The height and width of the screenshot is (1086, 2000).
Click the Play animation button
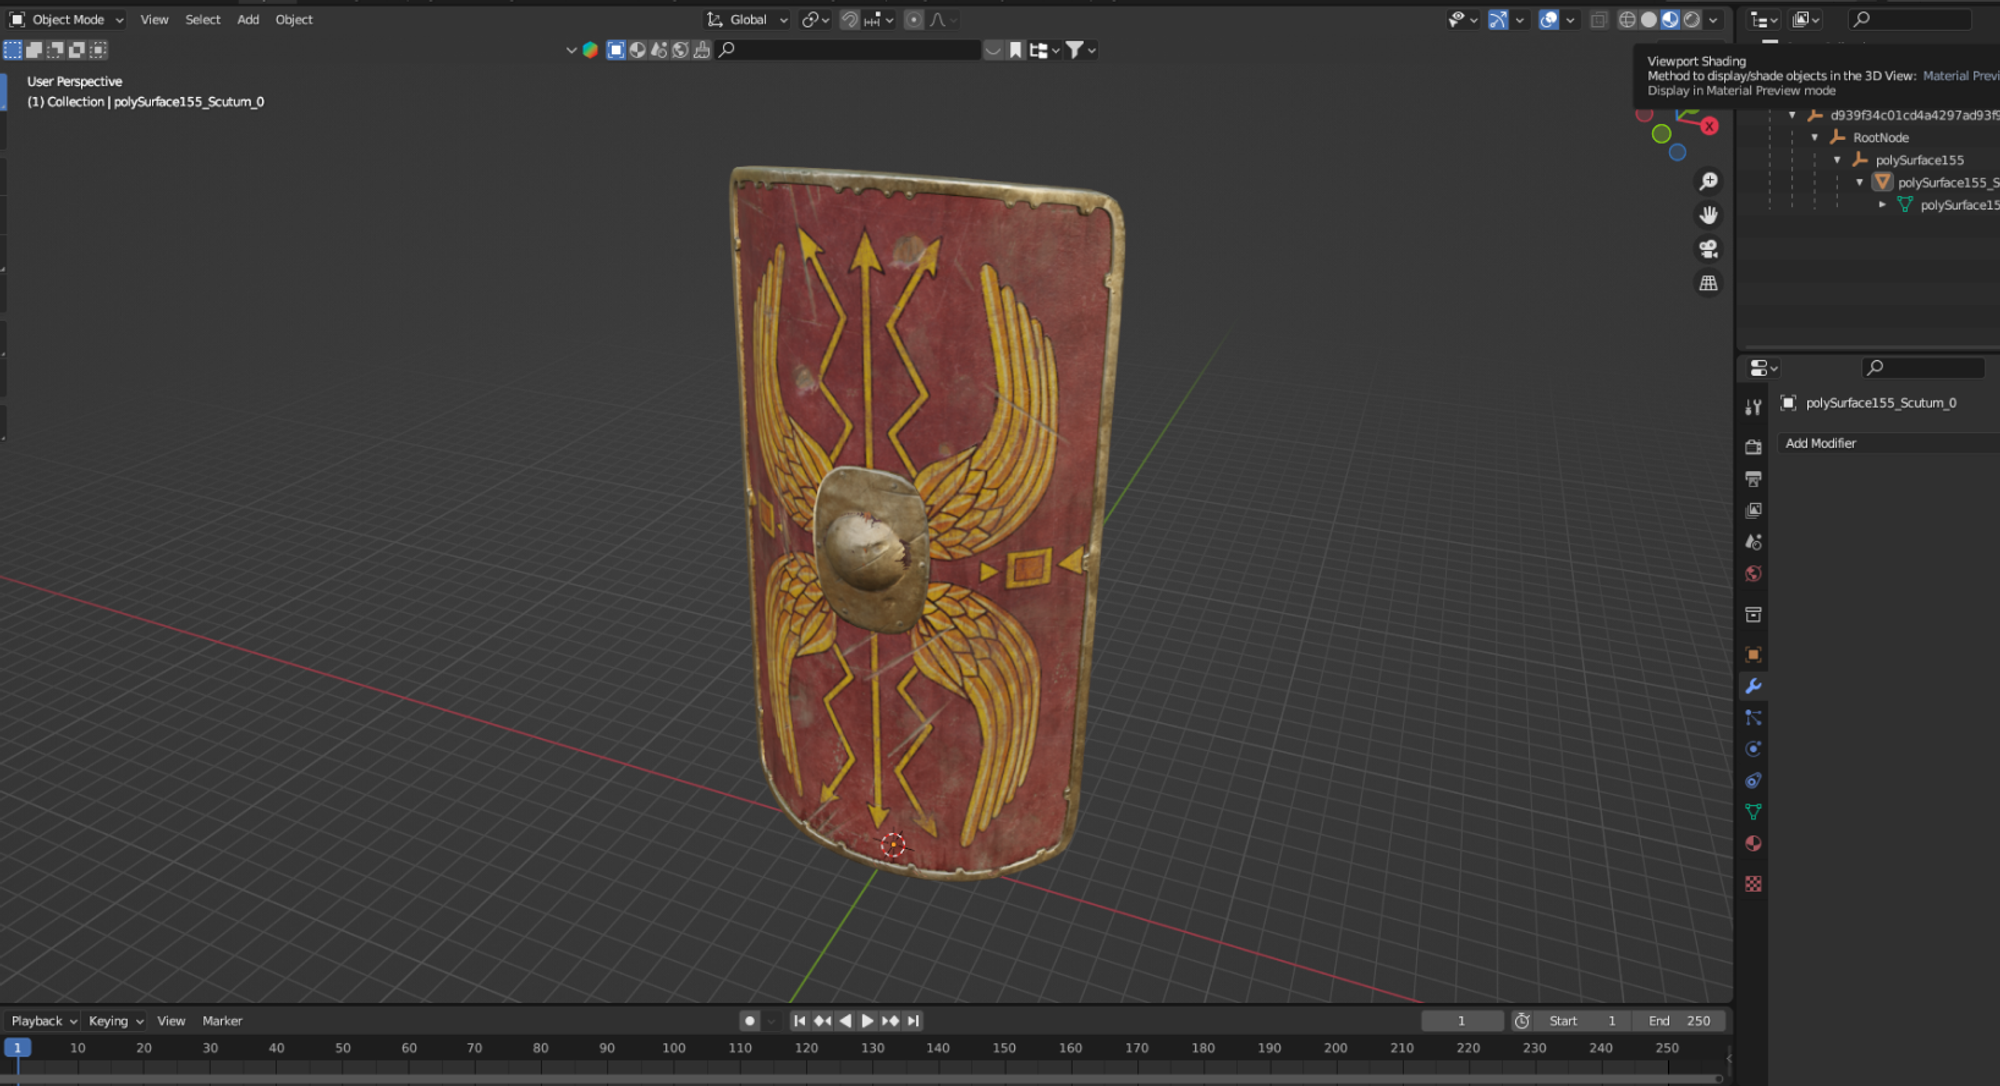coord(867,1021)
